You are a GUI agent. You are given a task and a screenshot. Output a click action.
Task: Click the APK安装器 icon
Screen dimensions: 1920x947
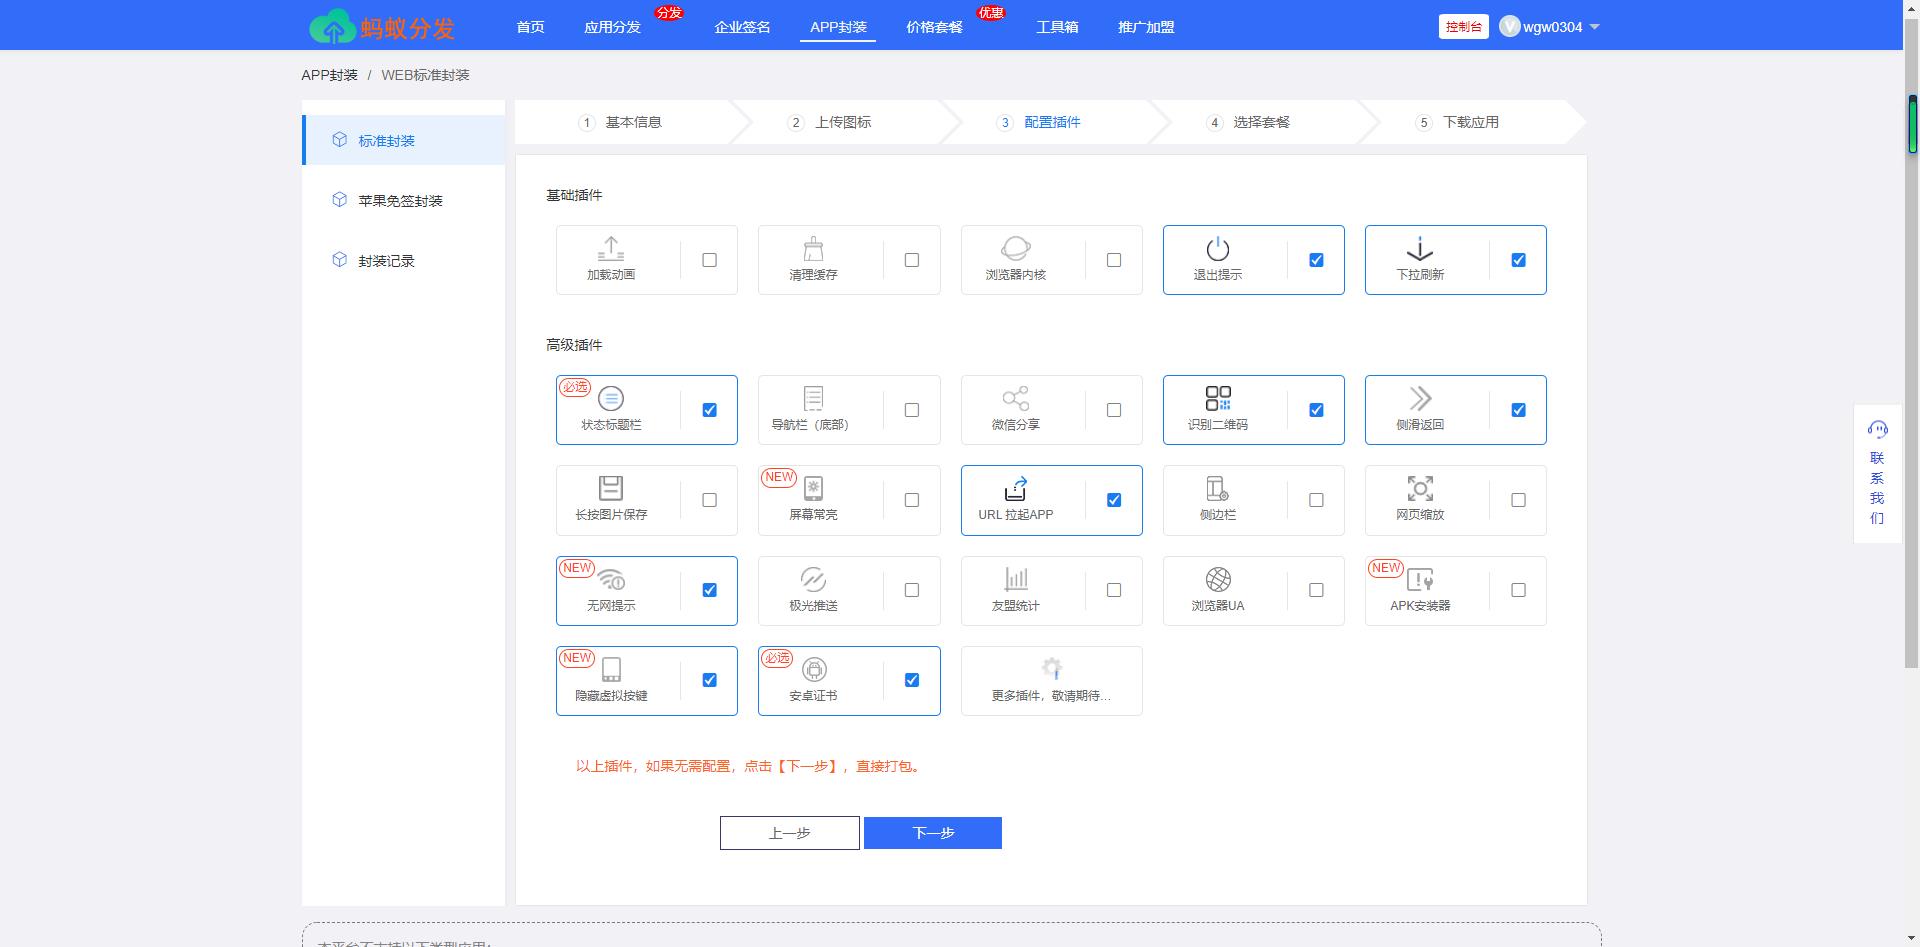pos(1419,579)
